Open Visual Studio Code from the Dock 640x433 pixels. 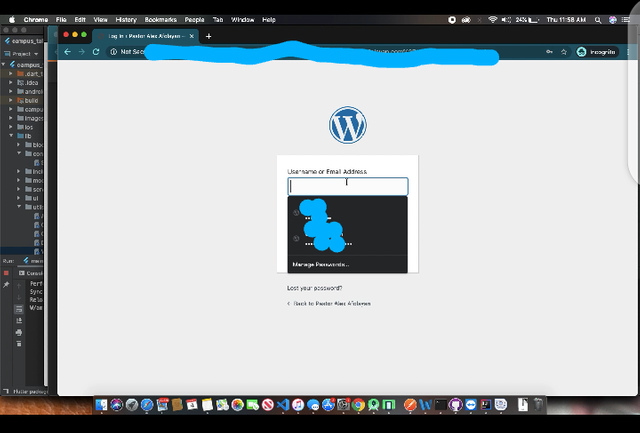pyautogui.click(x=283, y=405)
